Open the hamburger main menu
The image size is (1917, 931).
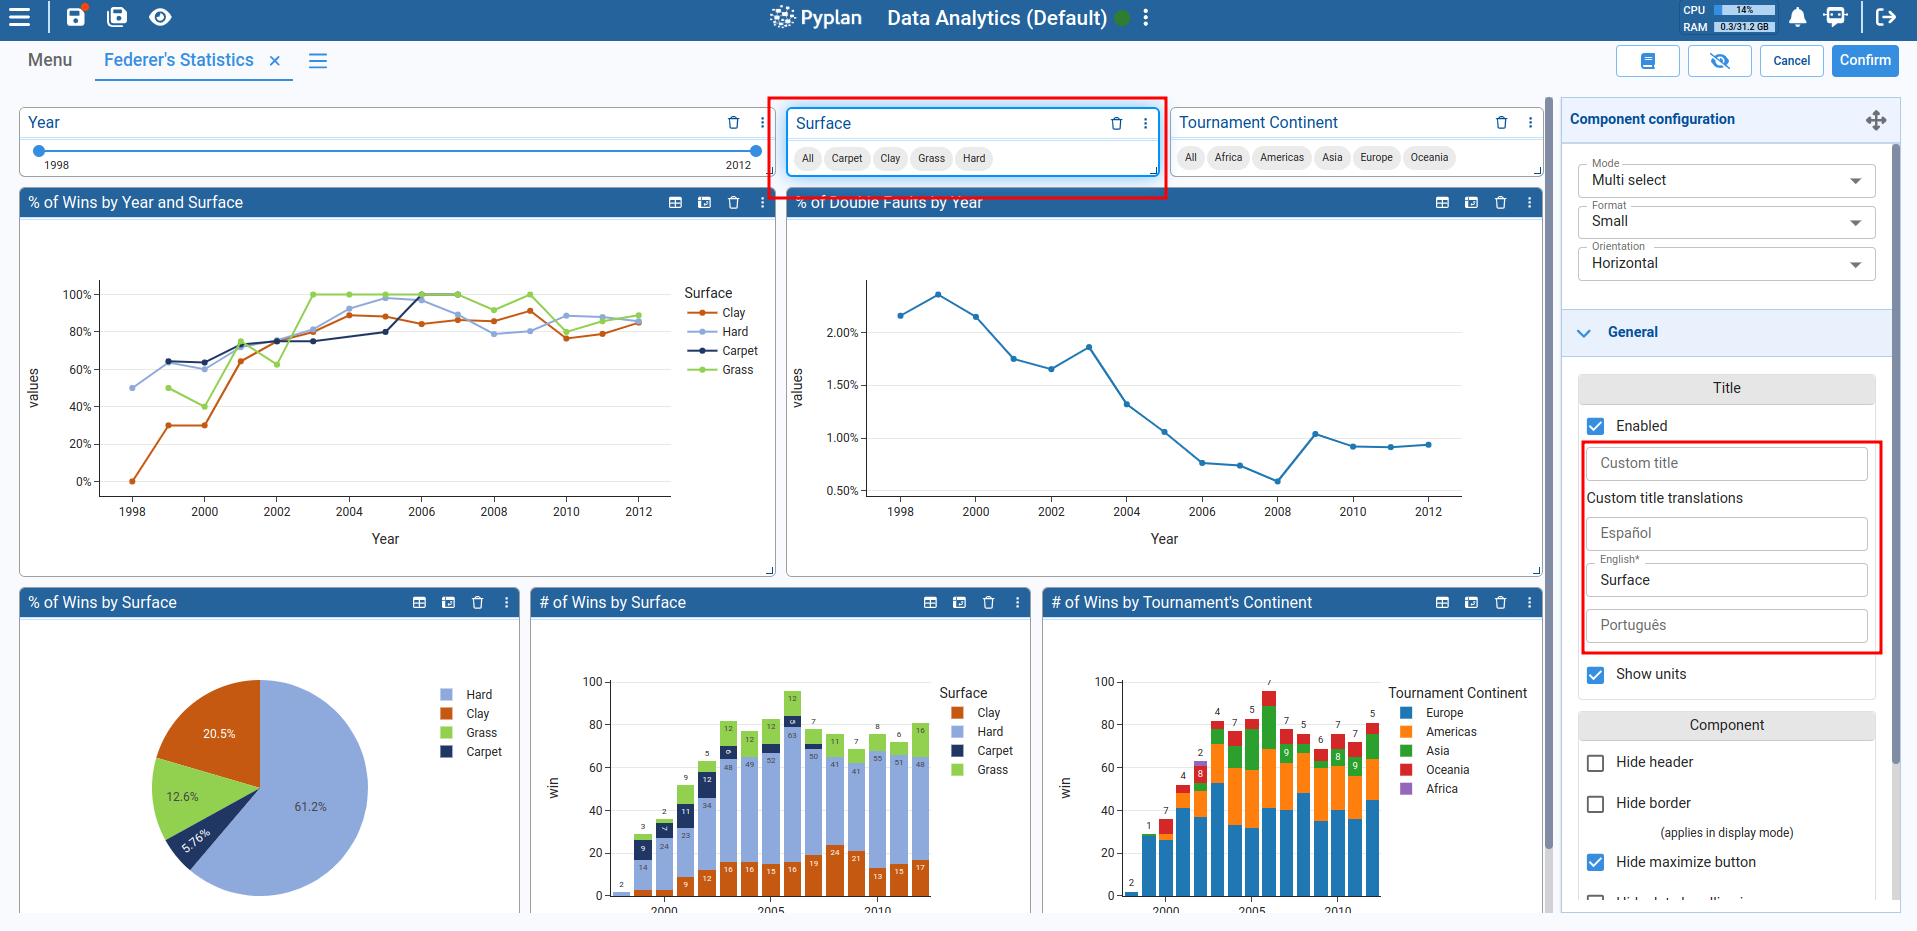(x=19, y=17)
